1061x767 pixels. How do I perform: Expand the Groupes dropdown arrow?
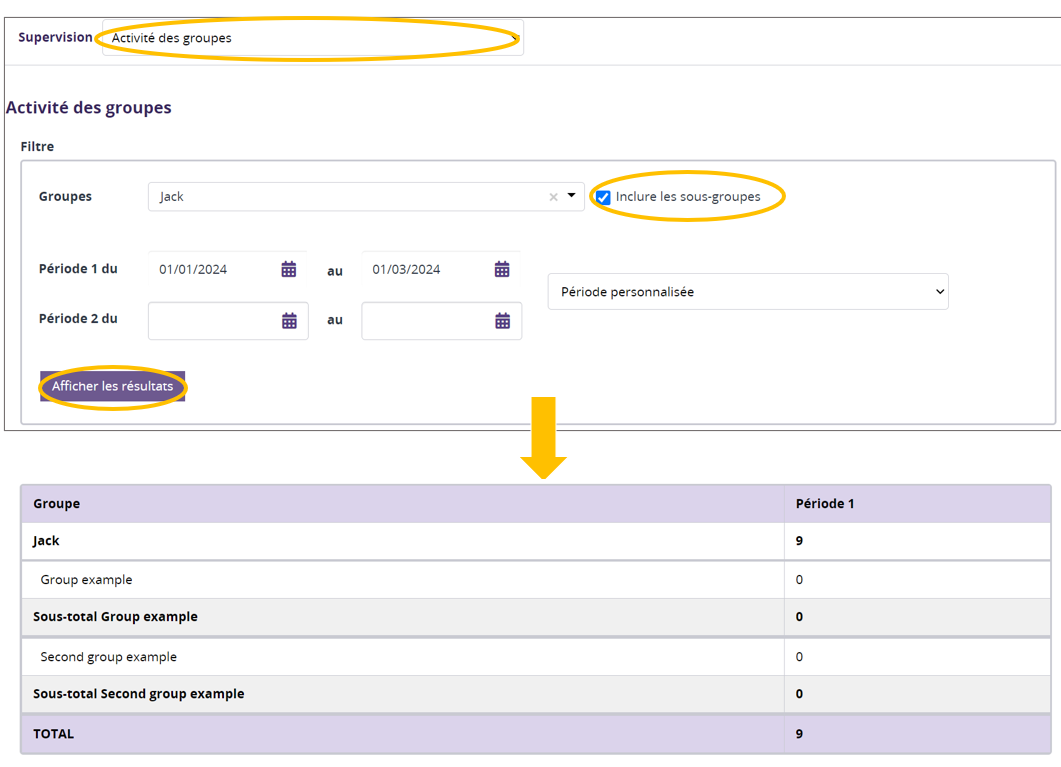click(571, 196)
